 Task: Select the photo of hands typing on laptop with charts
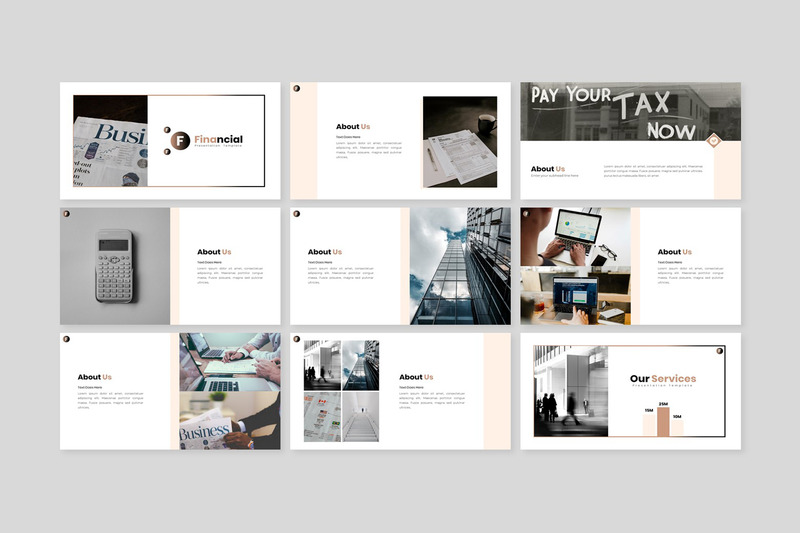[576, 237]
